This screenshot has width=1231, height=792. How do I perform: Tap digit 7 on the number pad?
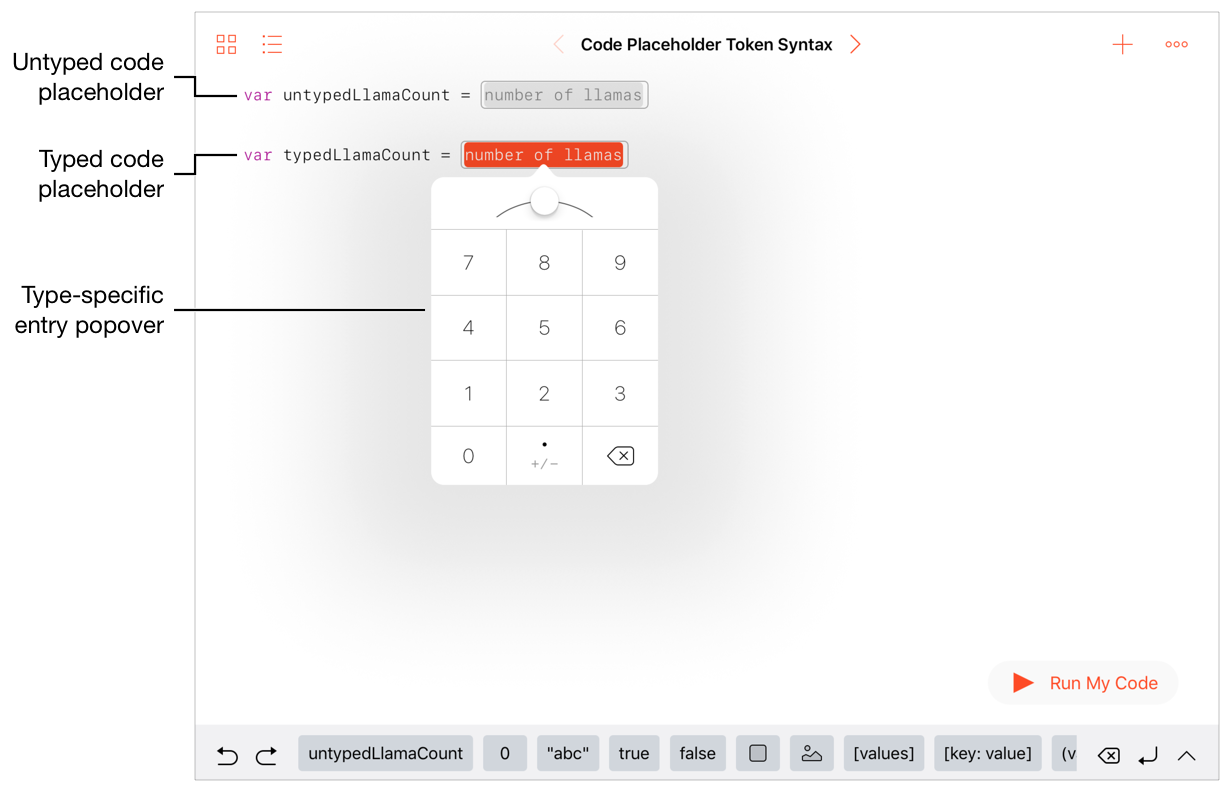468,263
